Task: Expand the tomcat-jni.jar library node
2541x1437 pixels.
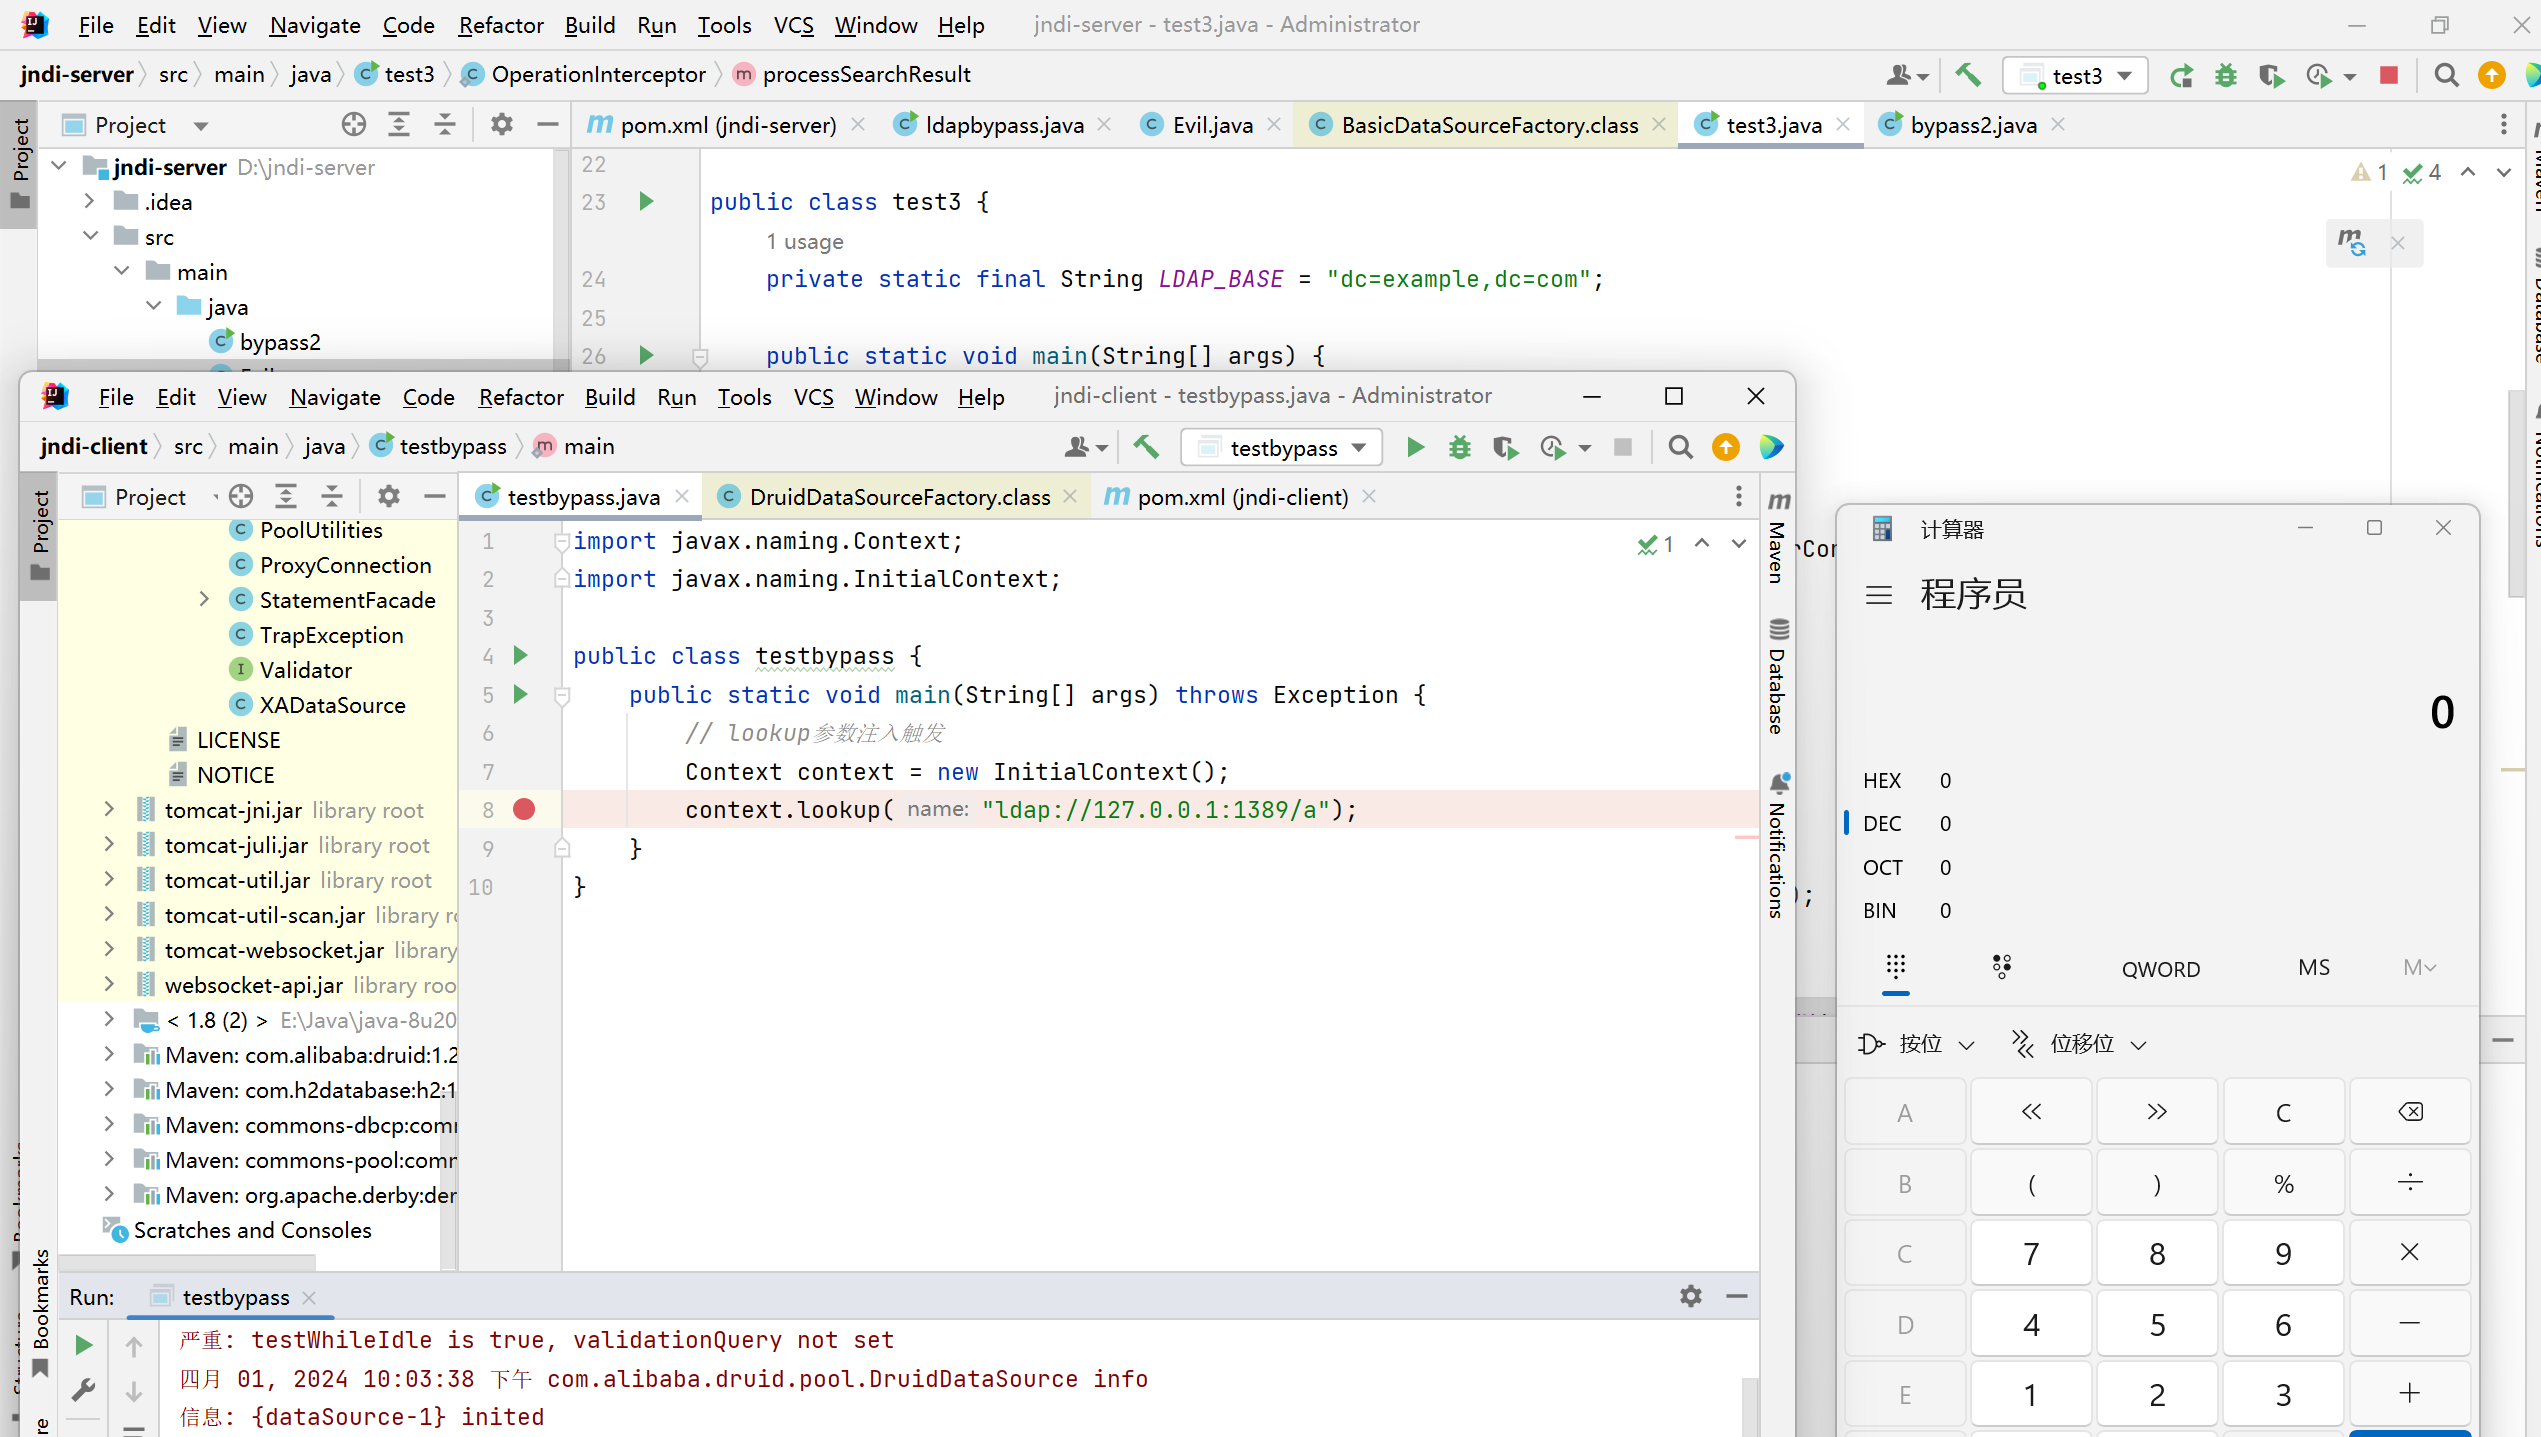Action: 109,809
